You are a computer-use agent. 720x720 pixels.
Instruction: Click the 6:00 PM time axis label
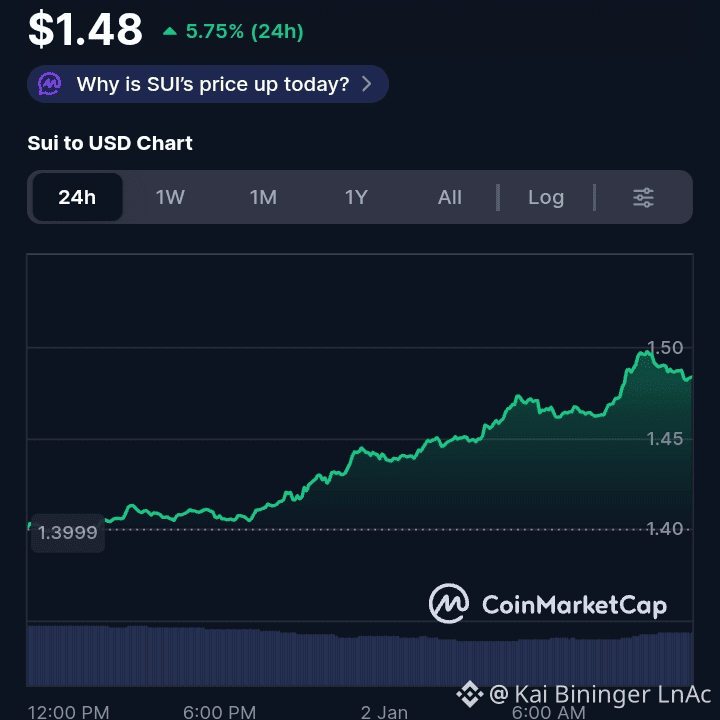(219, 713)
